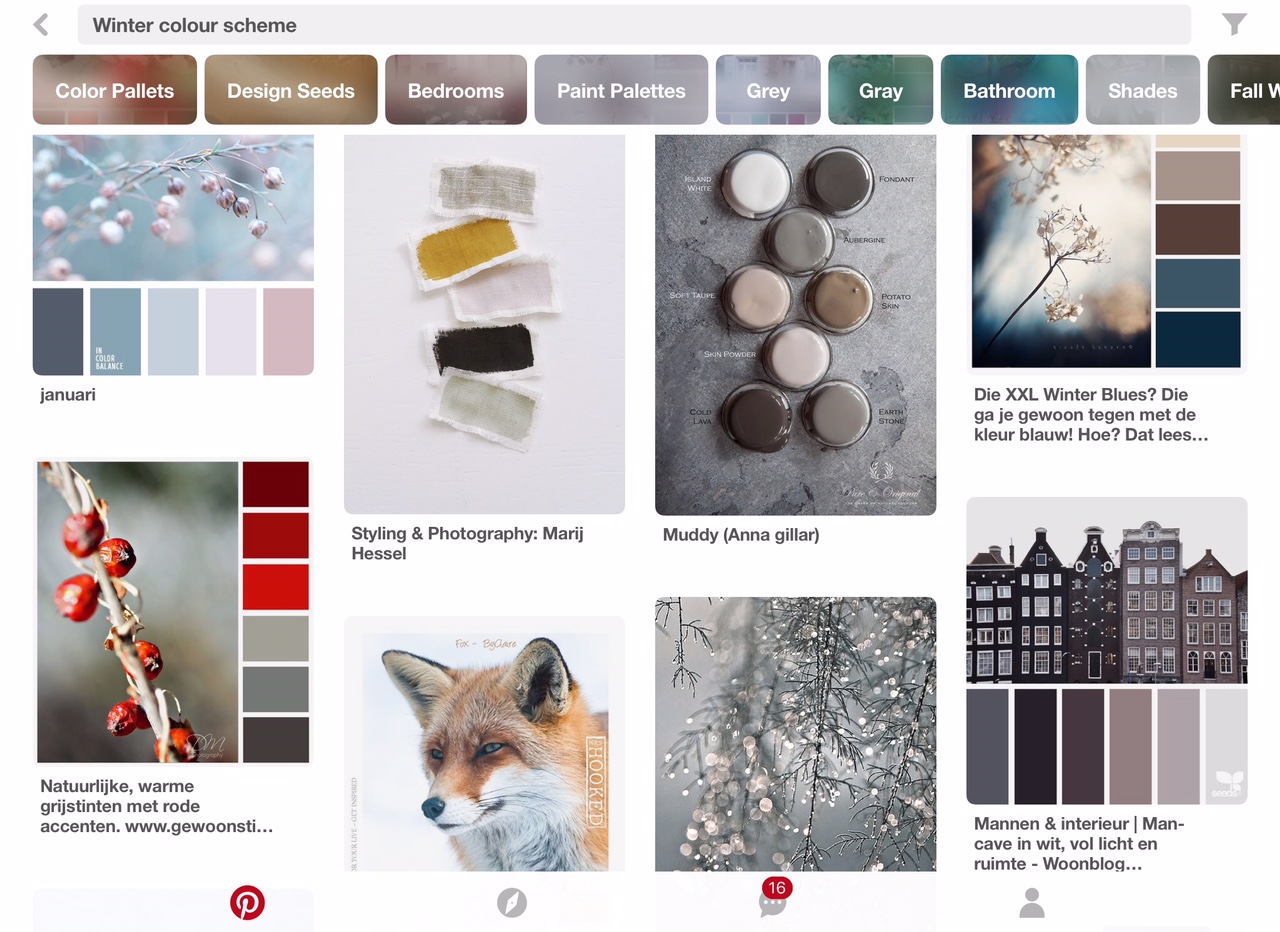Open the Muddy paint pots pin
Viewport: 1280px width, 932px height.
[796, 325]
